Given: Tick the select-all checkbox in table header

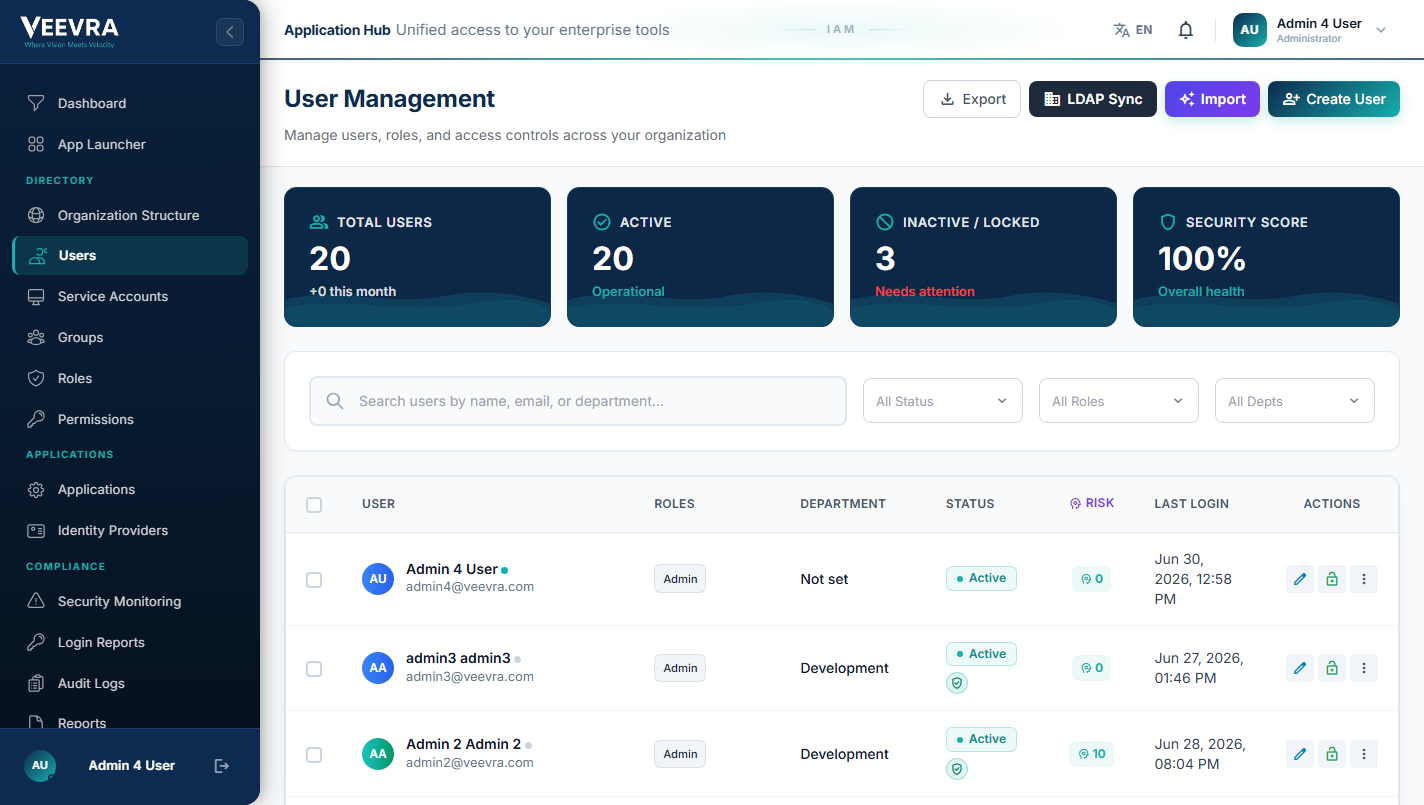Looking at the screenshot, I should [314, 505].
